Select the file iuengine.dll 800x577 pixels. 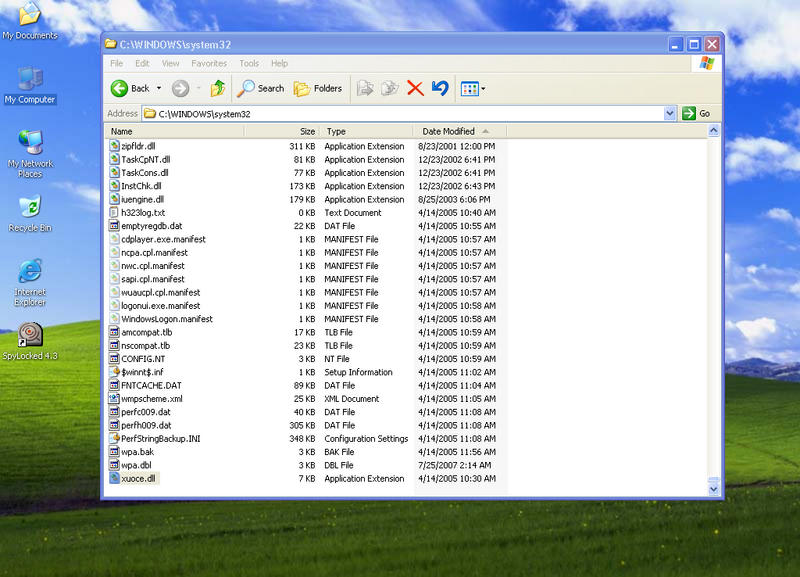142,199
